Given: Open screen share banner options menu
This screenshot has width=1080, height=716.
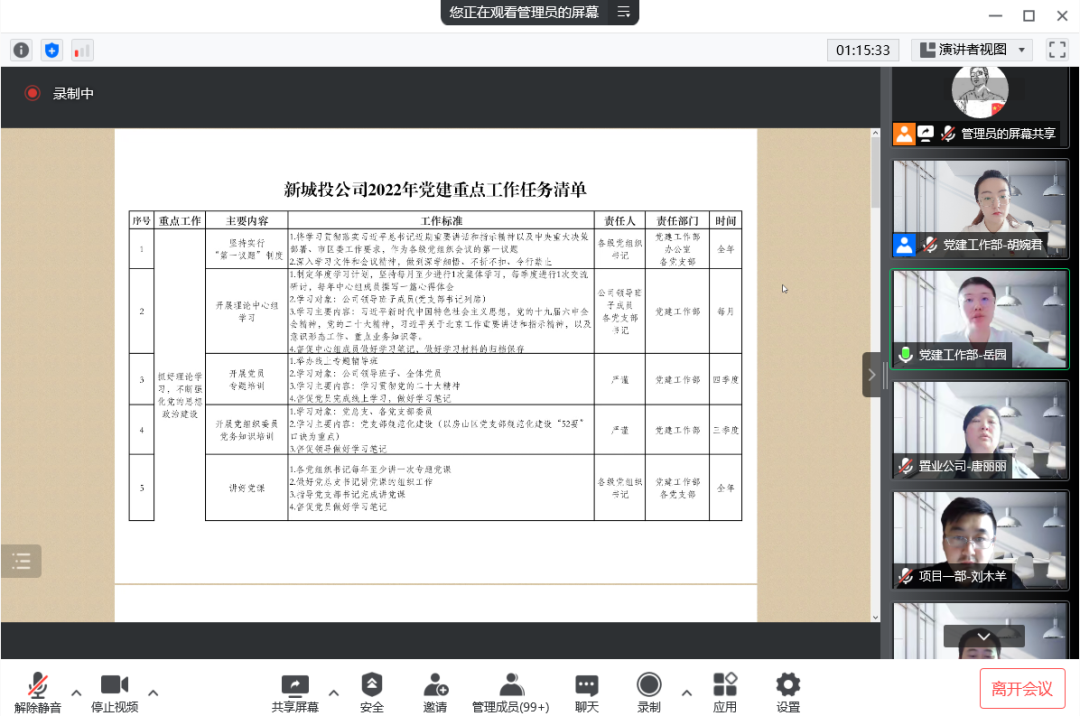Looking at the screenshot, I should pyautogui.click(x=624, y=12).
